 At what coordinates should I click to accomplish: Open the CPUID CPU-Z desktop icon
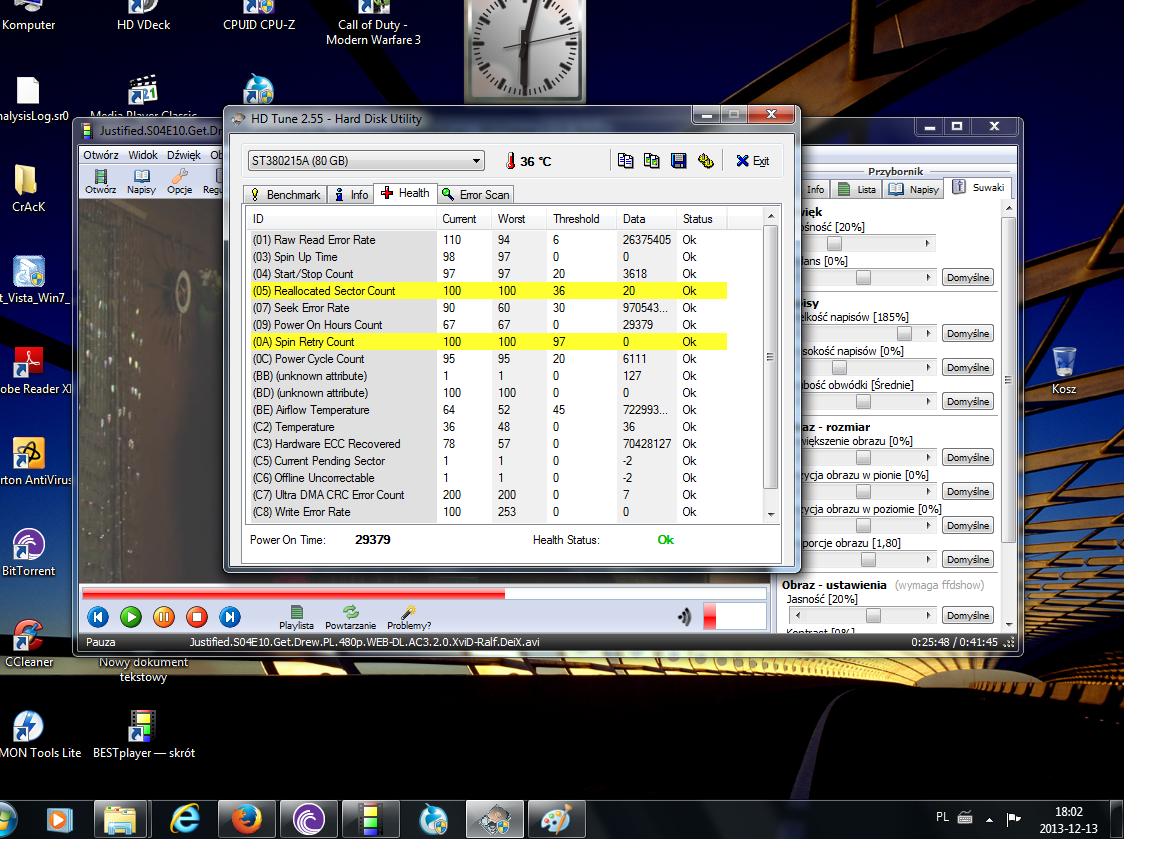click(259, 16)
